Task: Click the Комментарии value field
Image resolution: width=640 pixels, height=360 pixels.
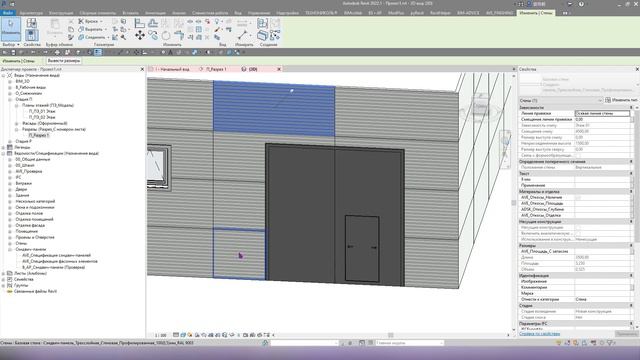Action: point(602,288)
